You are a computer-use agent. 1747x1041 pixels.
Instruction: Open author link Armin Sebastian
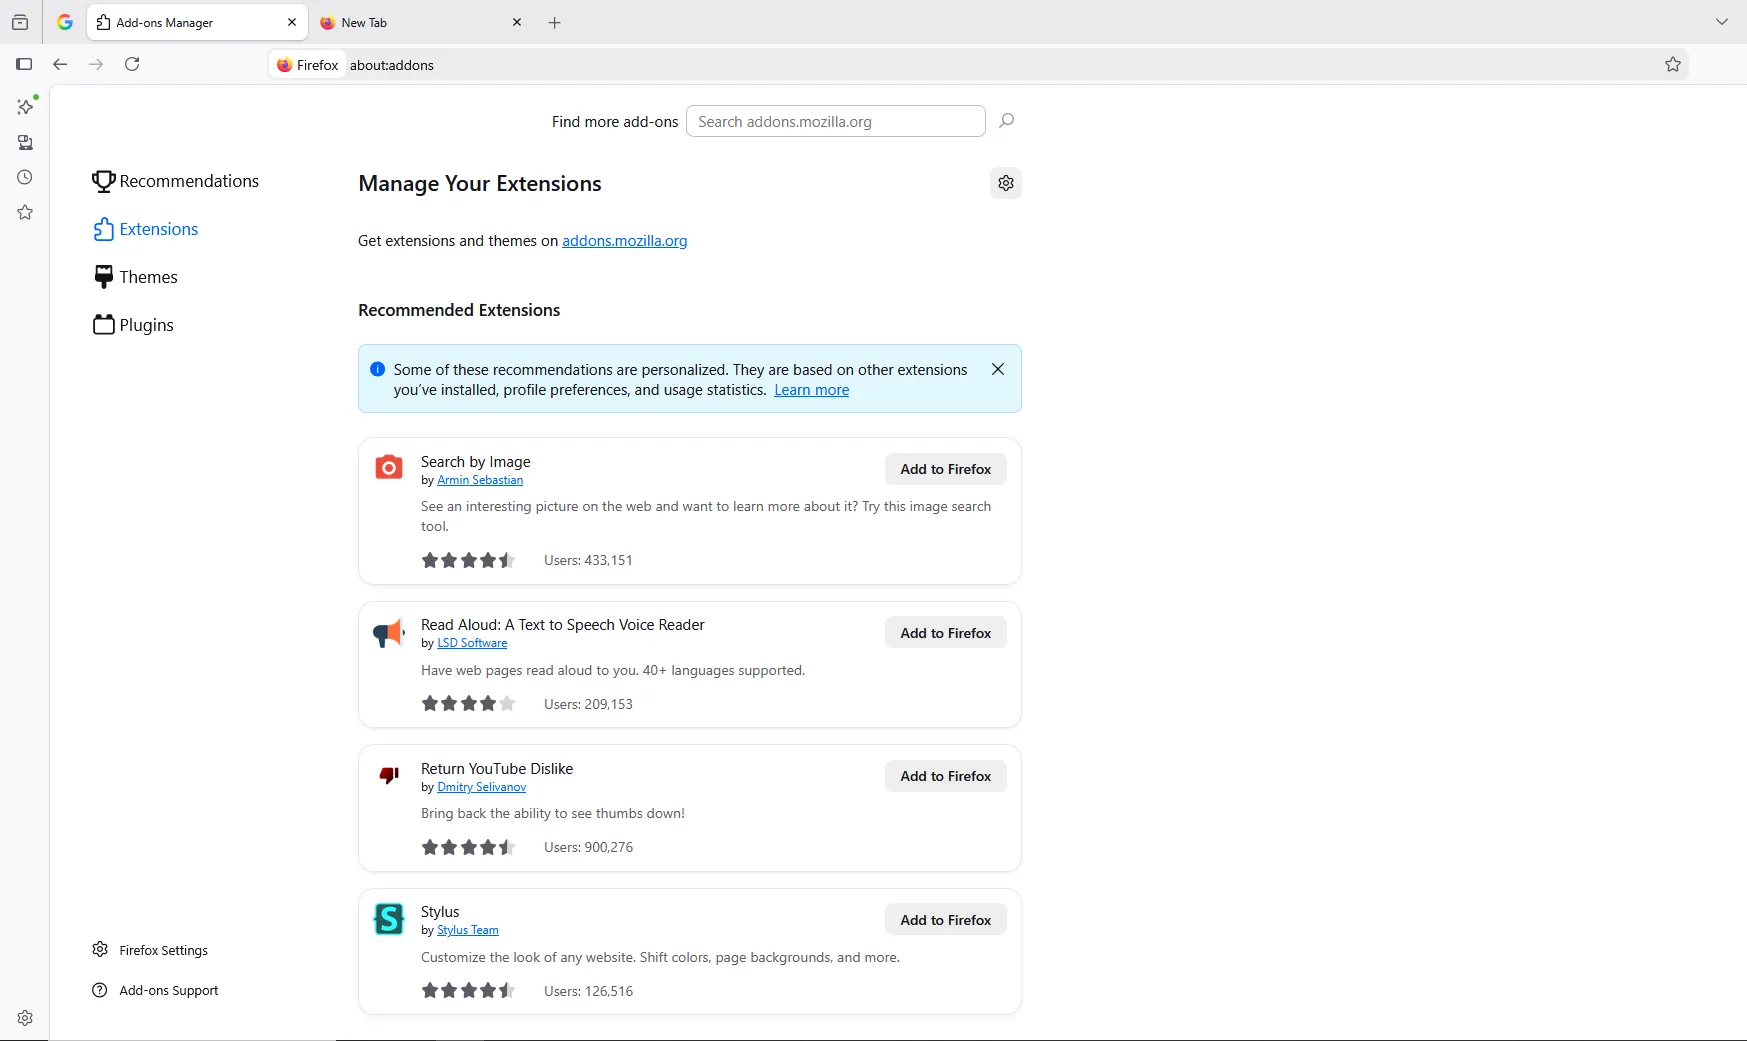[x=480, y=480]
